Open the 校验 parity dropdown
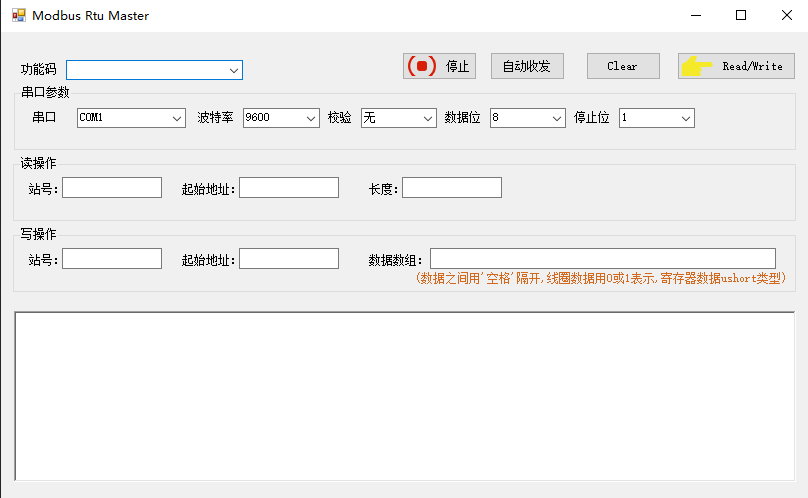808x498 pixels. tap(399, 118)
